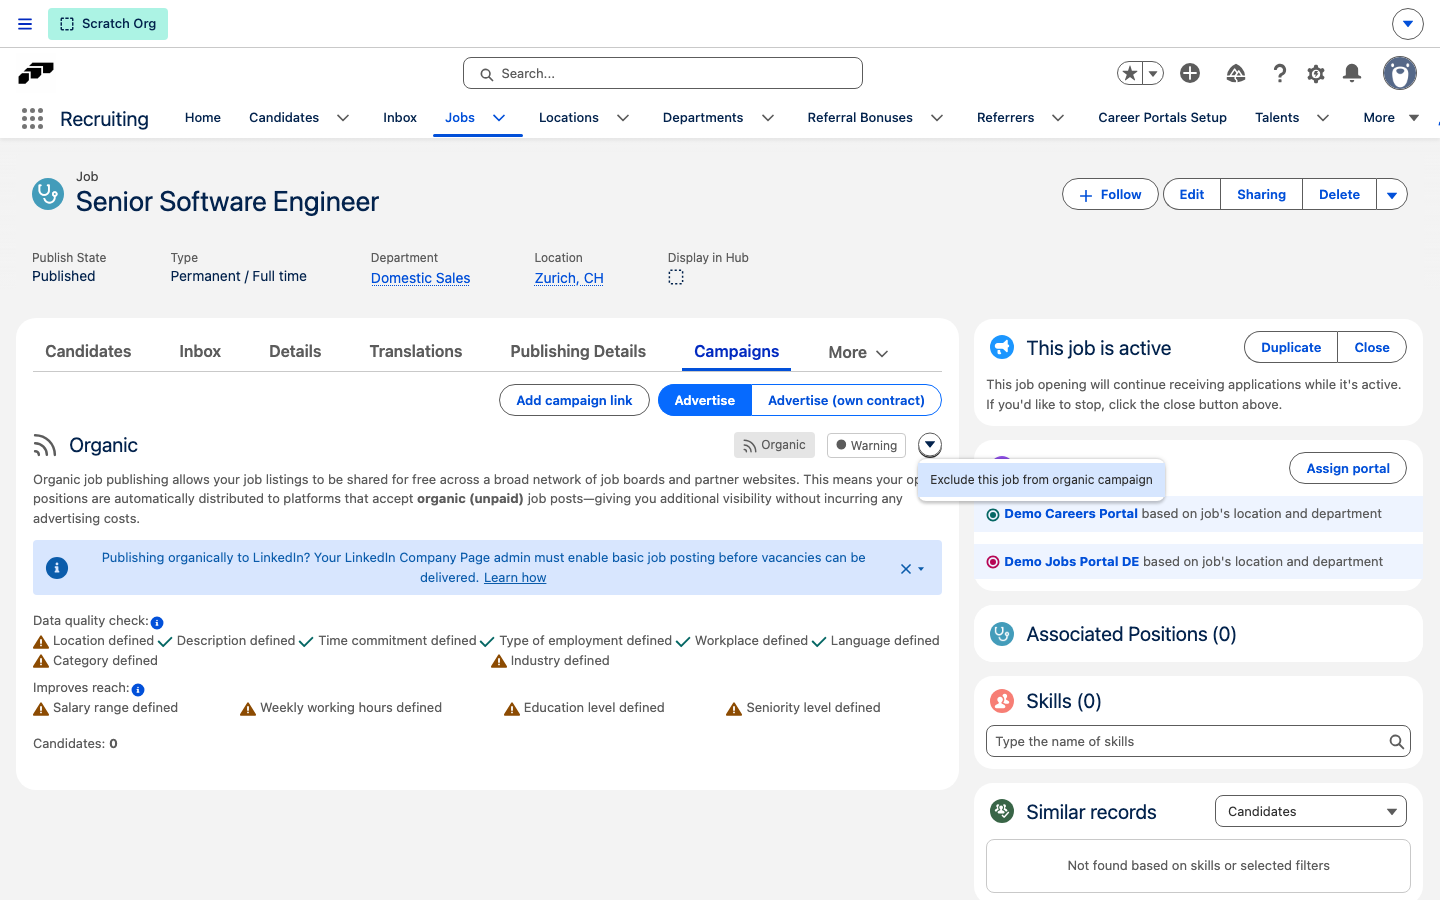Go to the Referral Bonuses nav tab
The width and height of the screenshot is (1440, 900).
860,118
